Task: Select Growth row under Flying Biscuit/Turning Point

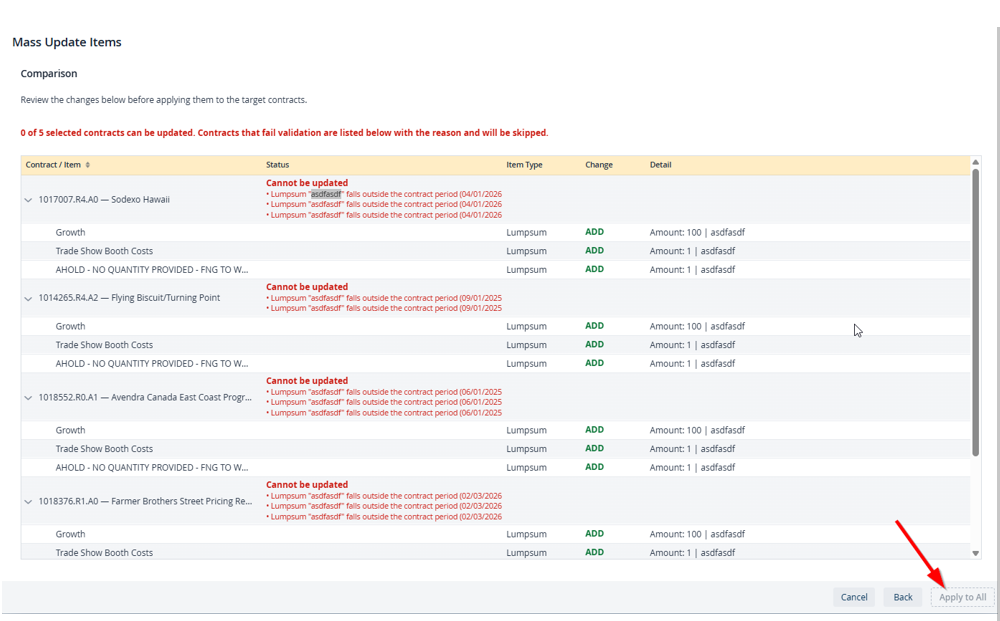Action: (x=496, y=326)
